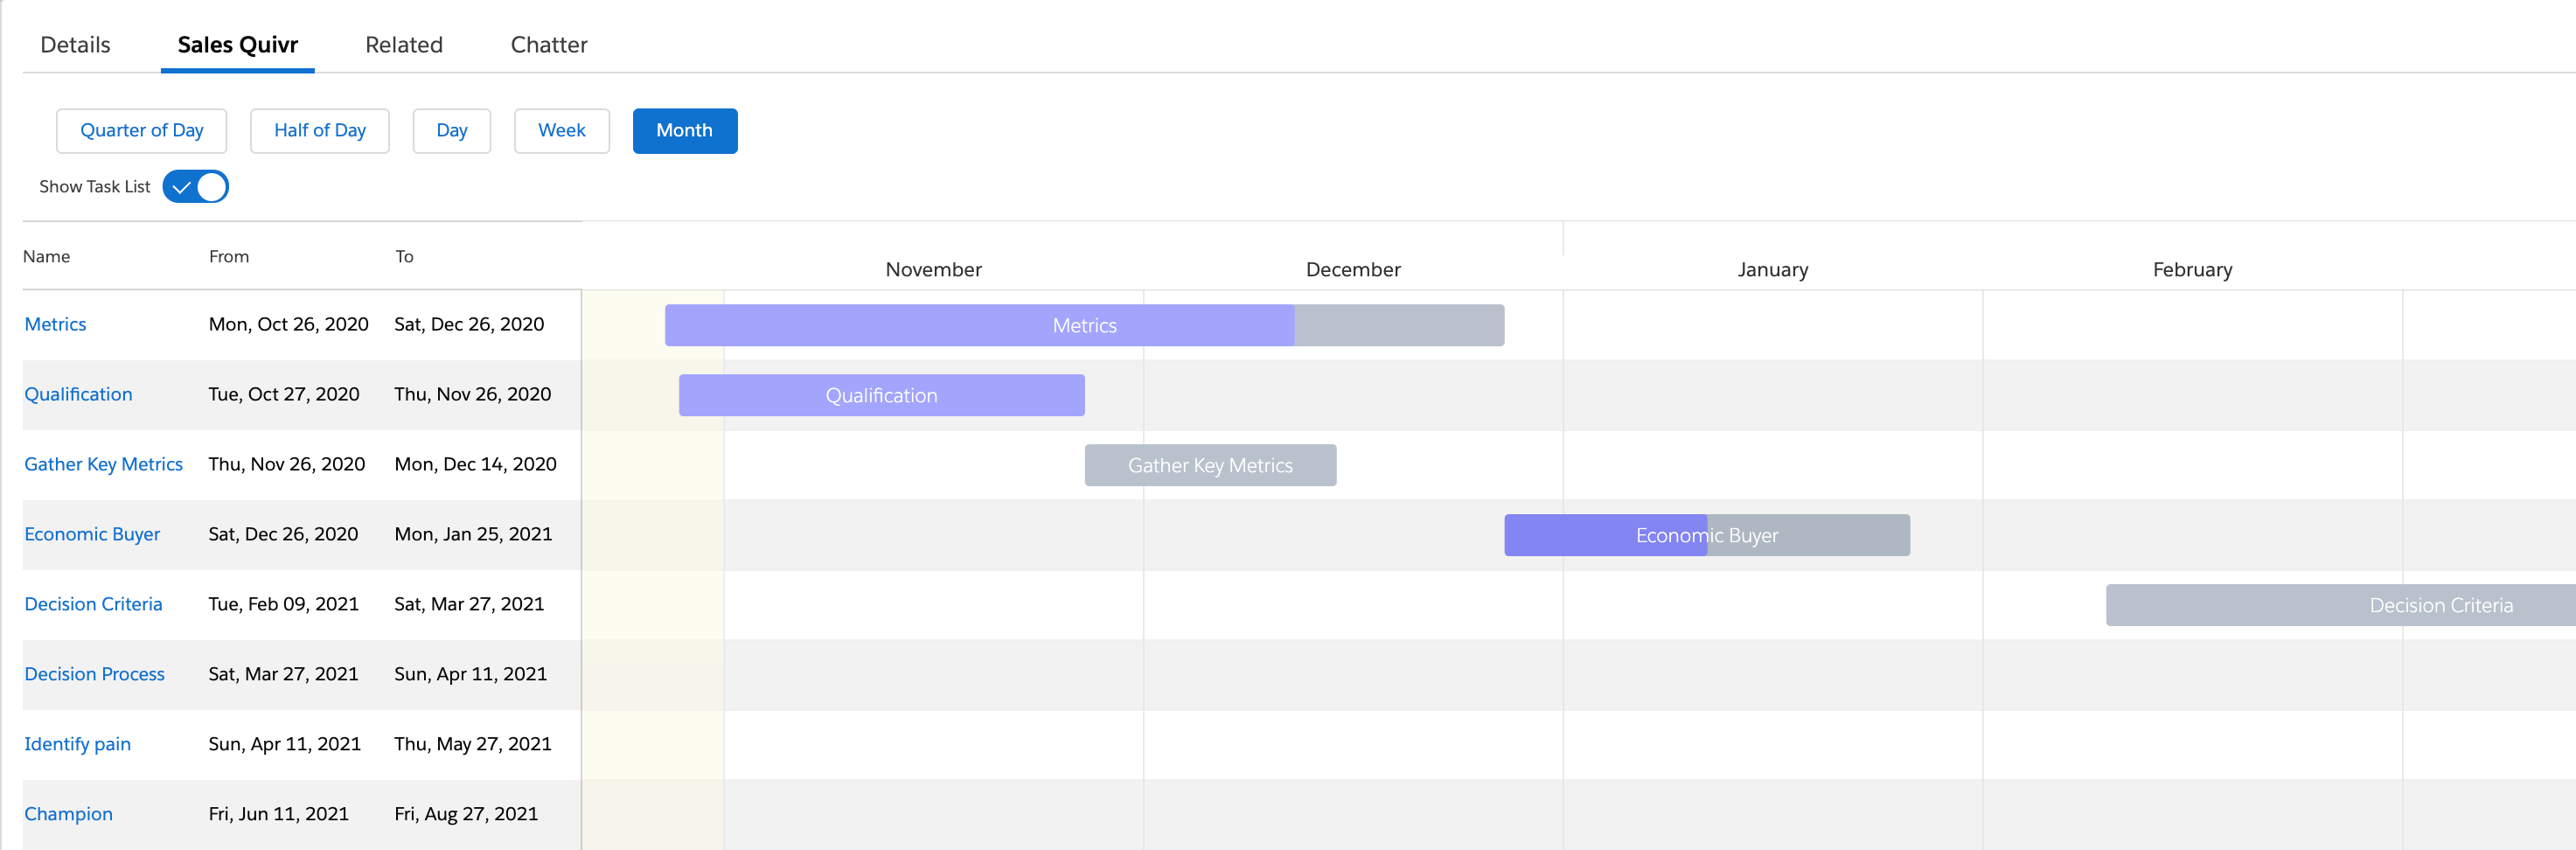Click the 'Mon, Dec 14, 2020' end date
This screenshot has width=2576, height=850.
[476, 464]
